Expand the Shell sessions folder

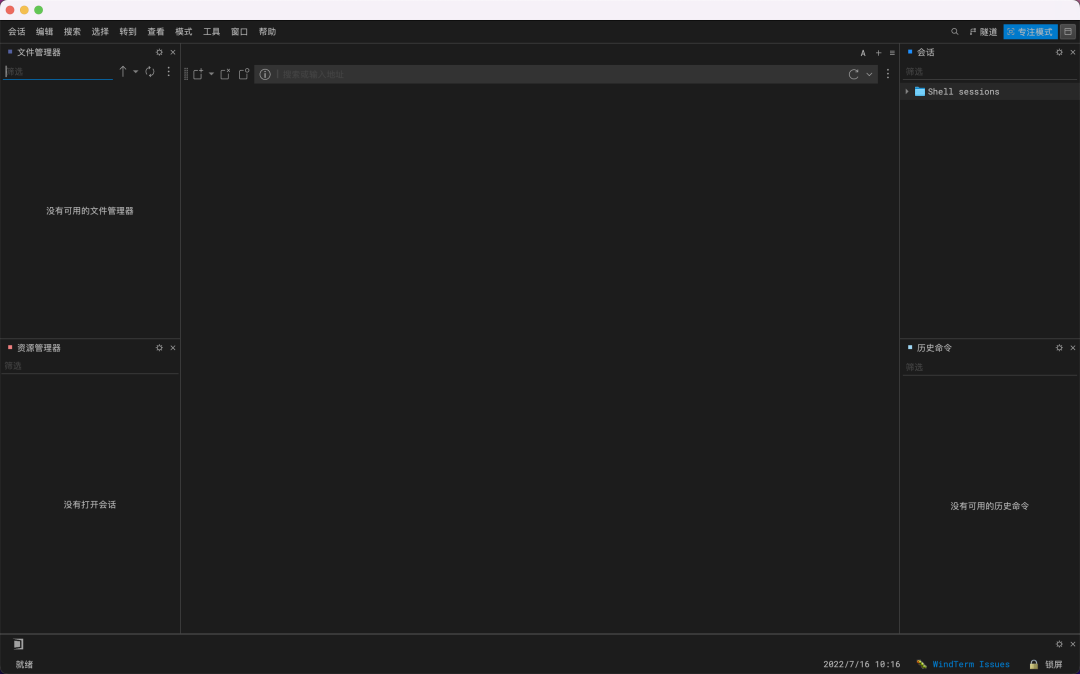[x=907, y=92]
